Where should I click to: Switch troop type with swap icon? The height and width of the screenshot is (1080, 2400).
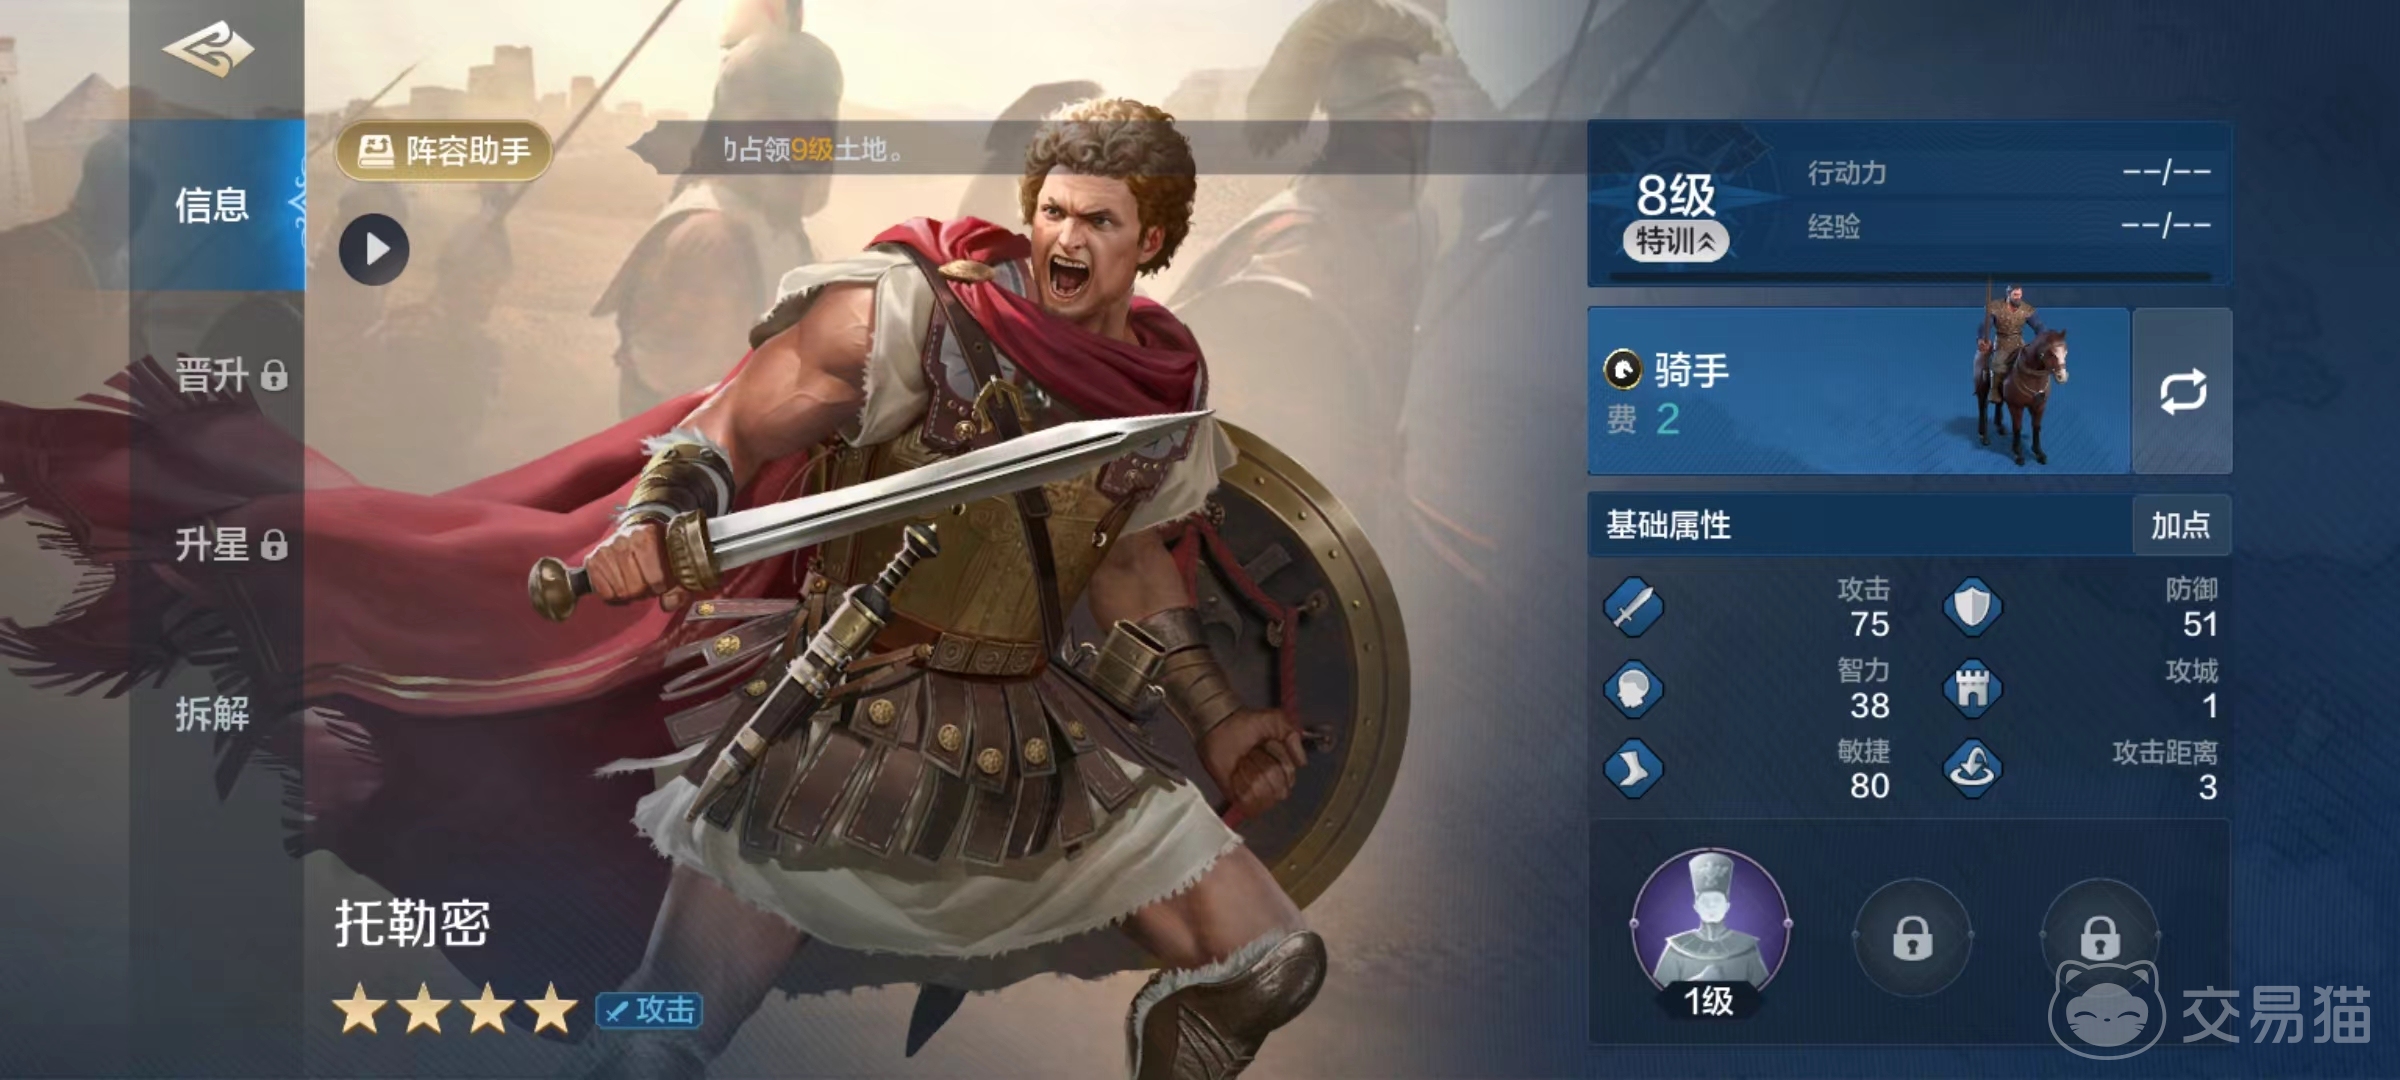2182,391
